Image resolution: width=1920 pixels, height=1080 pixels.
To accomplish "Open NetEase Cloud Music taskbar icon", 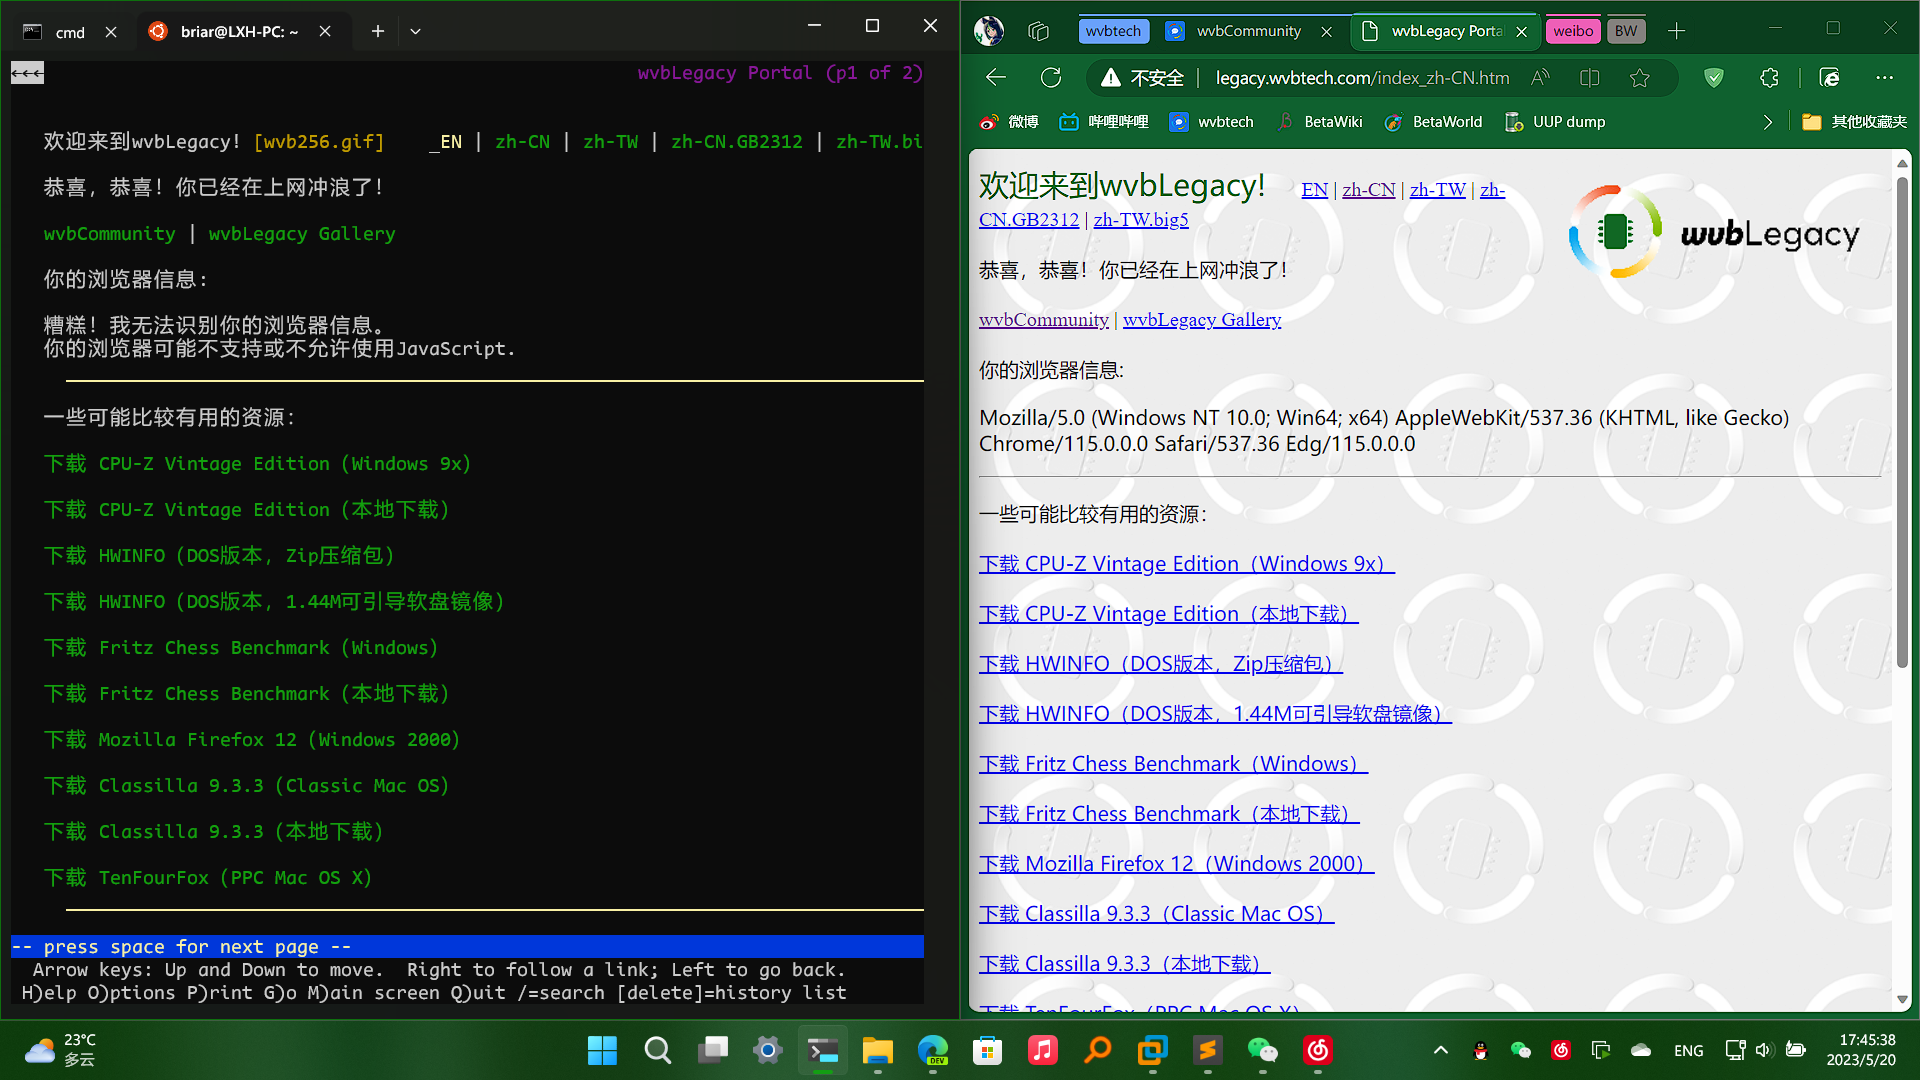I will click(x=1318, y=1050).
